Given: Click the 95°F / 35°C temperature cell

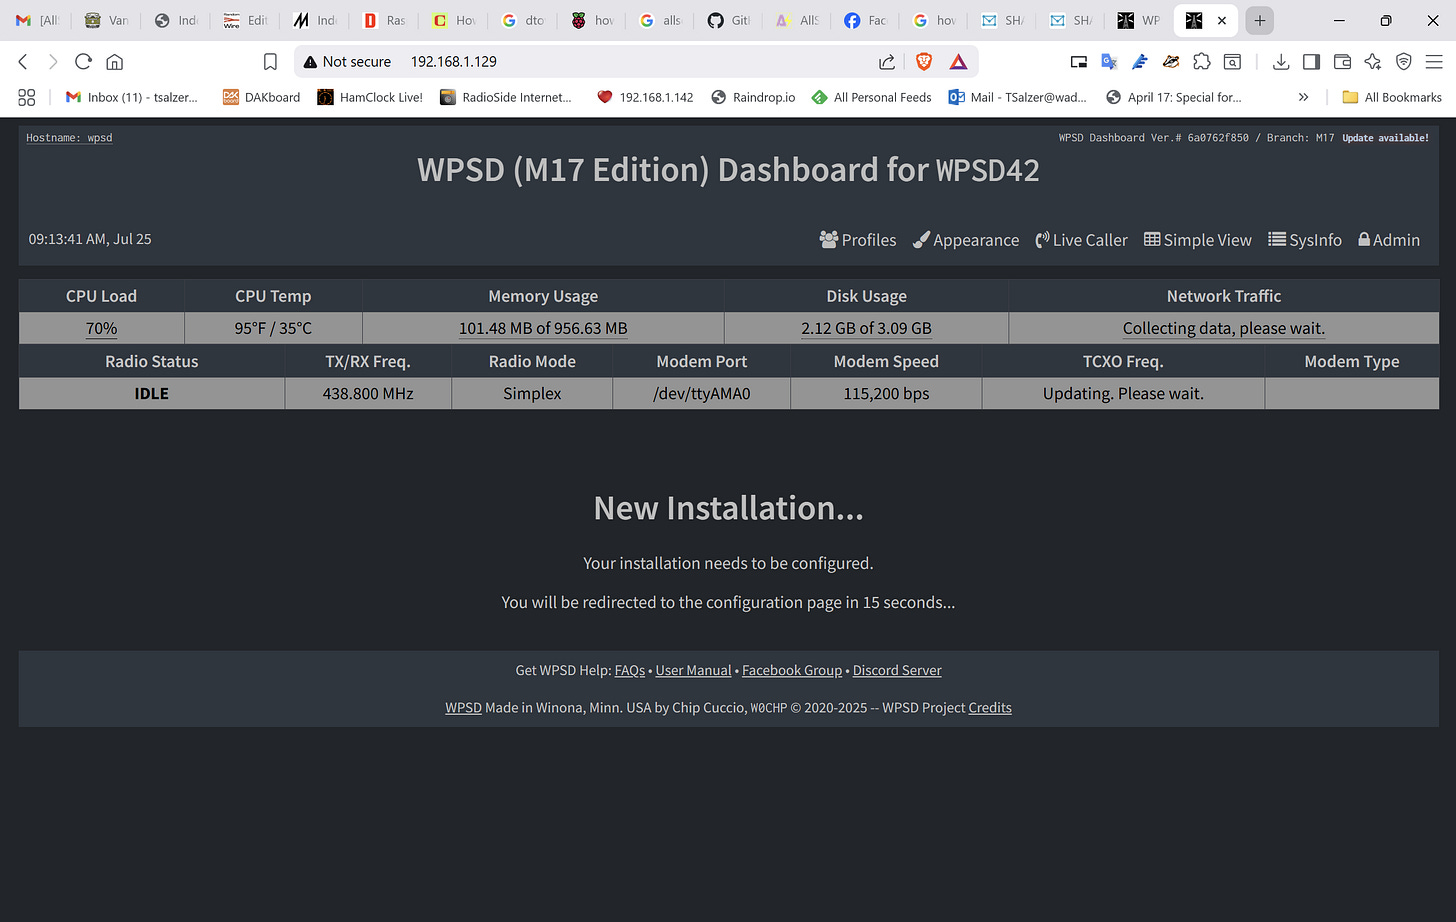Looking at the screenshot, I should [x=273, y=328].
